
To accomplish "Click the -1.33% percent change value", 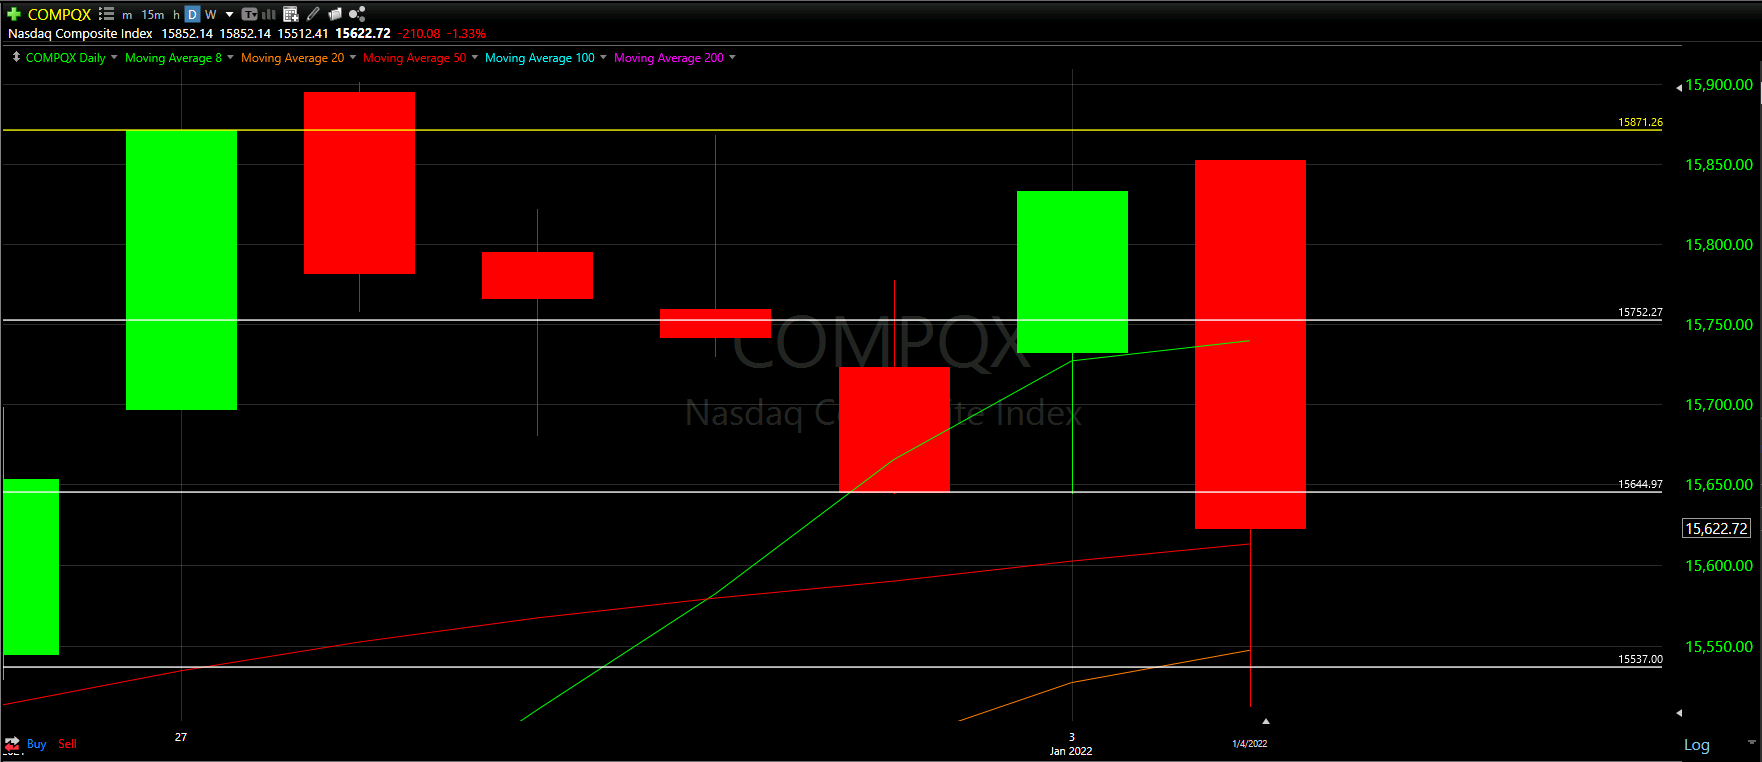I will pos(466,34).
